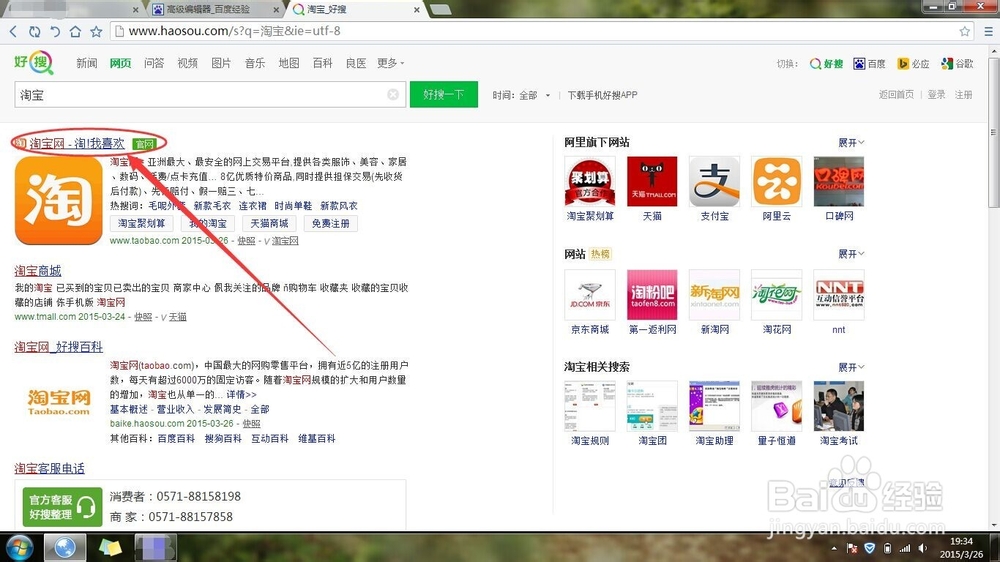1000x562 pixels.
Task: Click the page vertical scrollbar thumb
Action: click(x=994, y=132)
